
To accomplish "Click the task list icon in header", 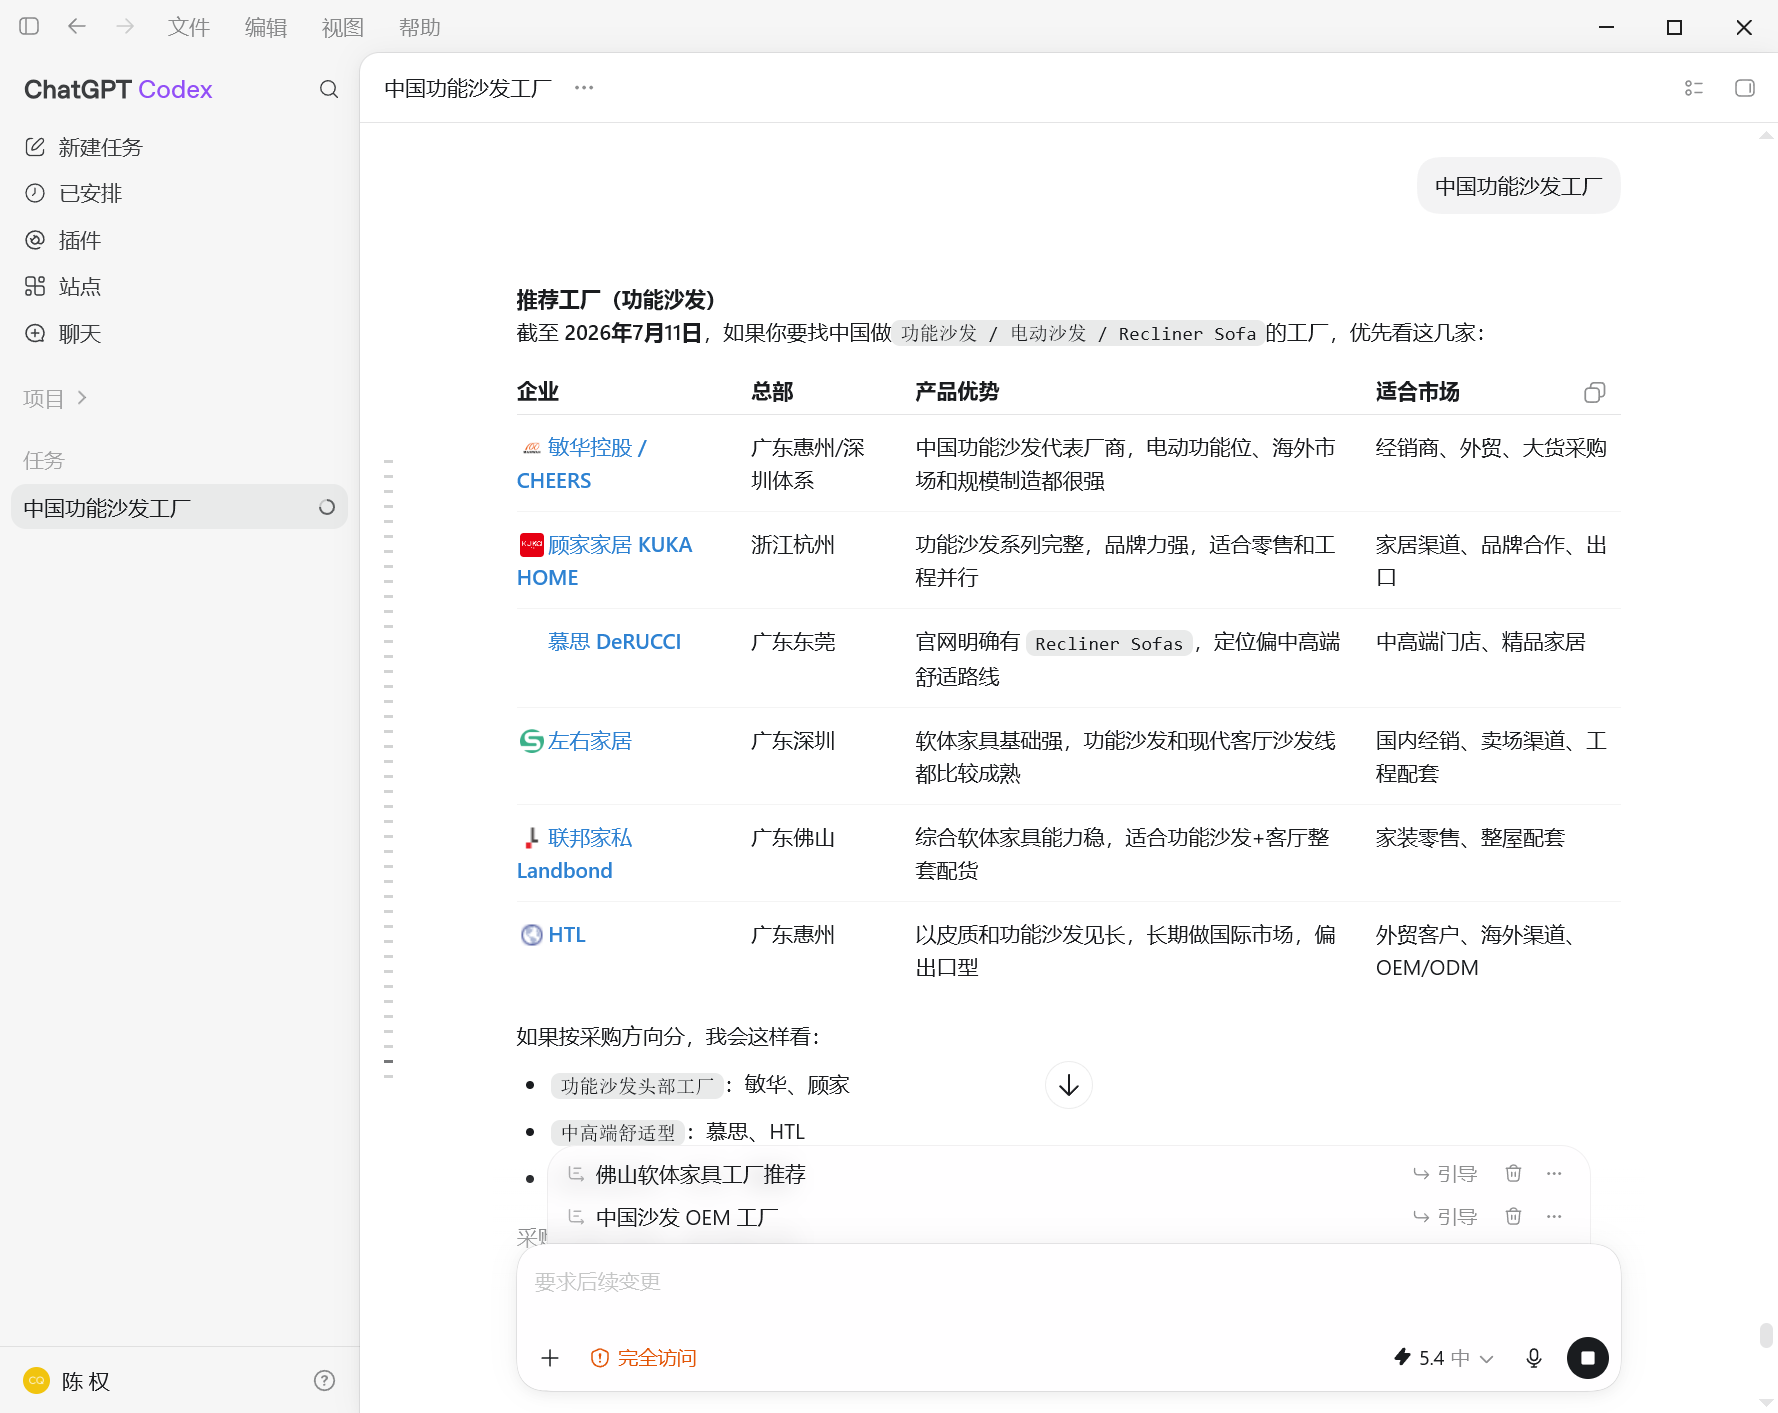I will [x=1694, y=88].
